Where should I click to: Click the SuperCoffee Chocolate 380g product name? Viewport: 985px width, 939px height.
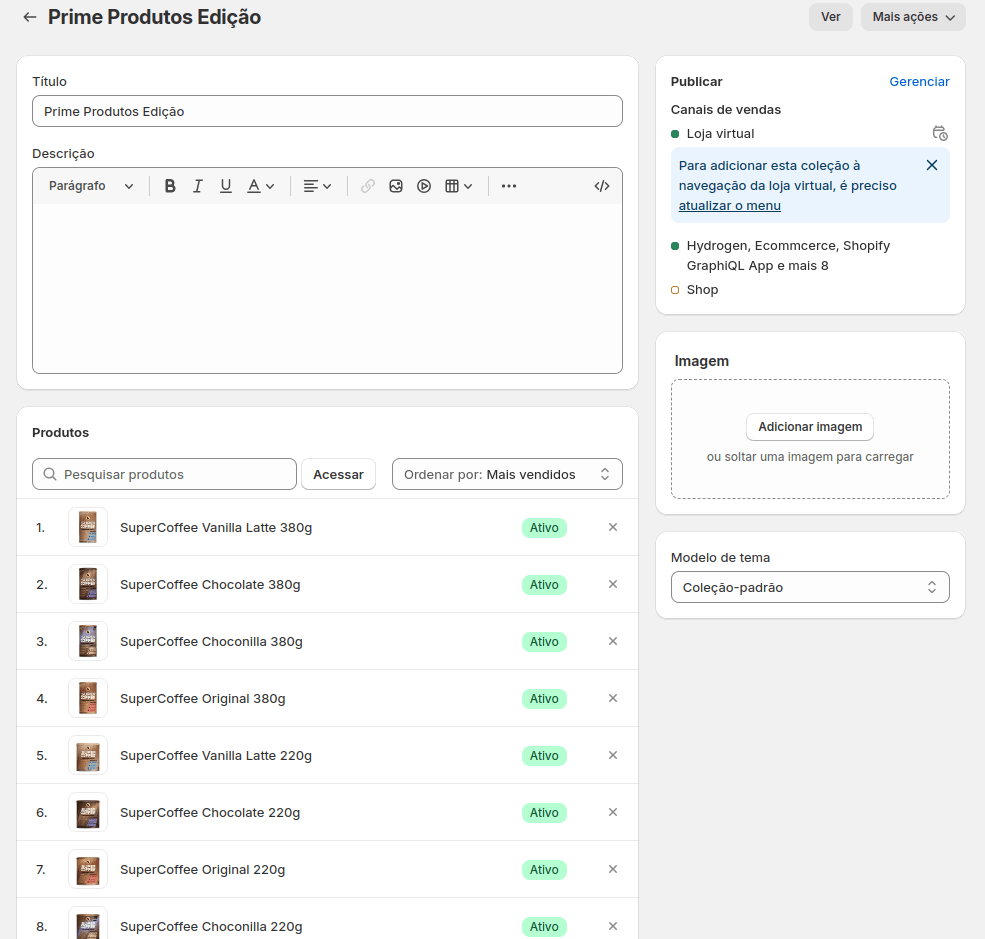210,585
